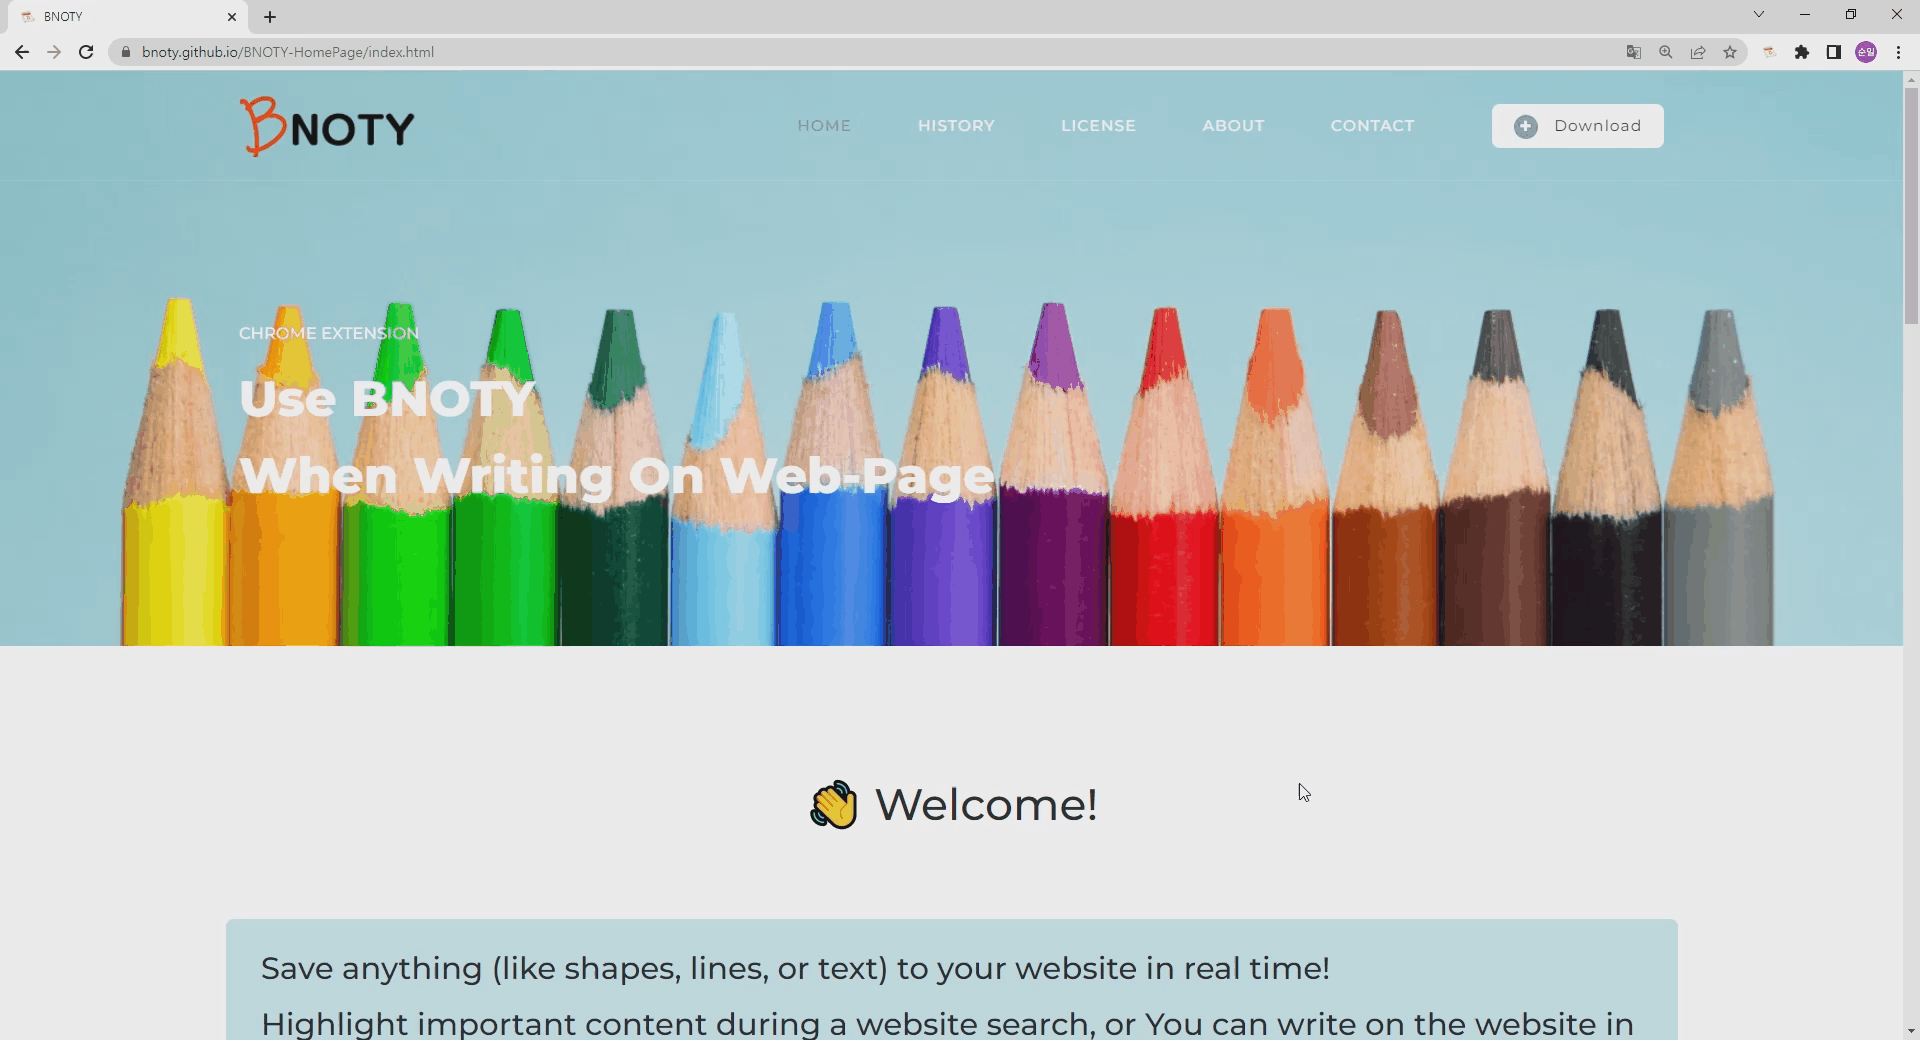Open the Google Translate icon in address bar

[x=1634, y=52]
